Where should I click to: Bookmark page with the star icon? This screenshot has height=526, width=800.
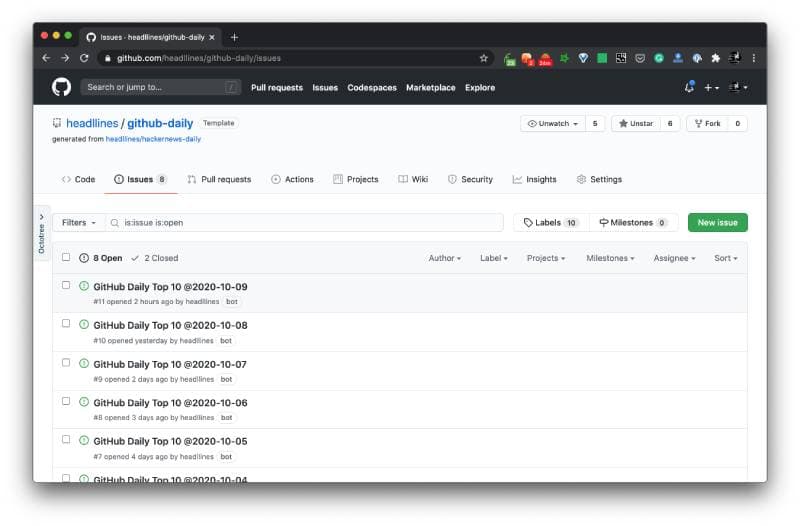484,58
